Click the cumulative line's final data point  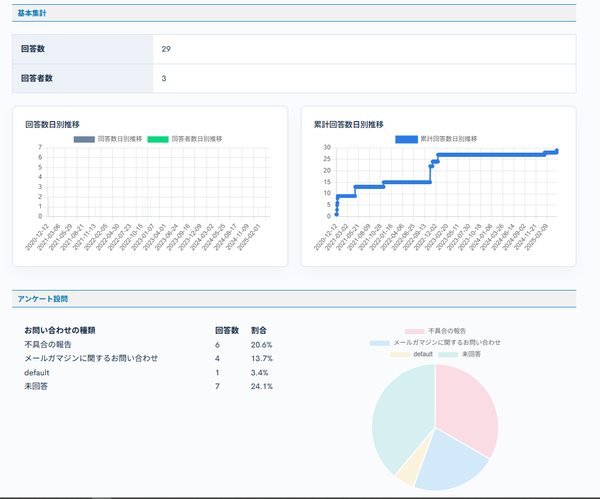click(557, 150)
